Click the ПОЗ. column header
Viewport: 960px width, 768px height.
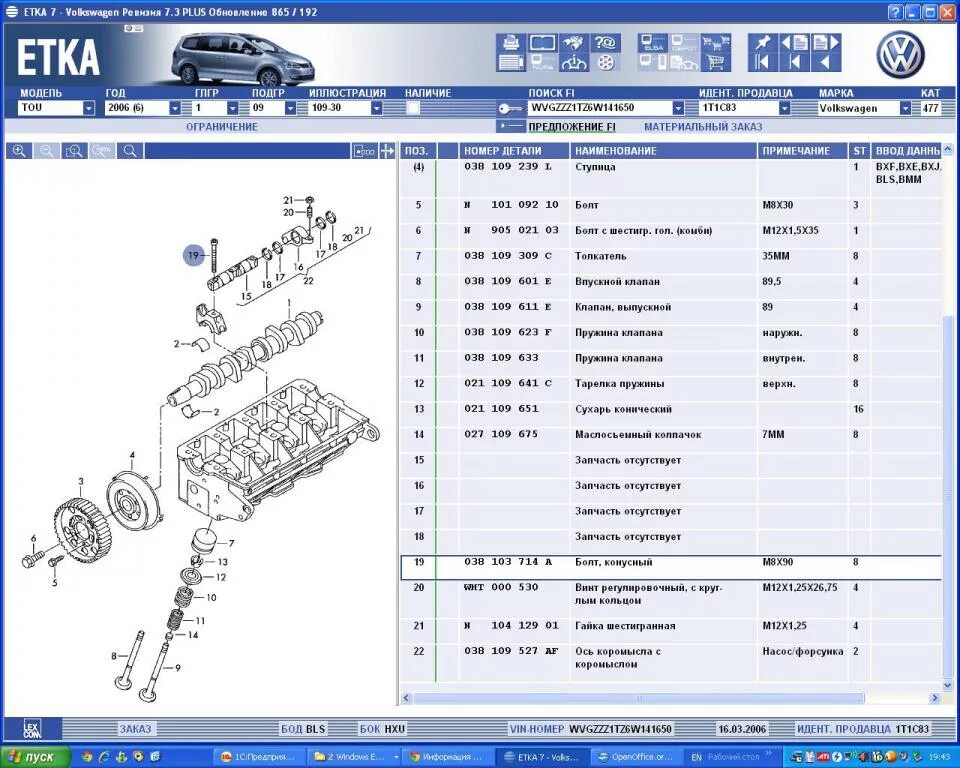(x=418, y=151)
